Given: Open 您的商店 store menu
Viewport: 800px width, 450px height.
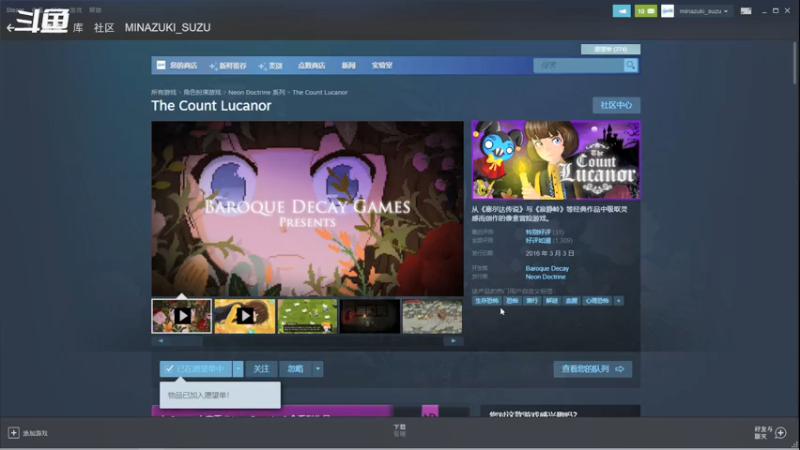Looking at the screenshot, I should click(183, 65).
